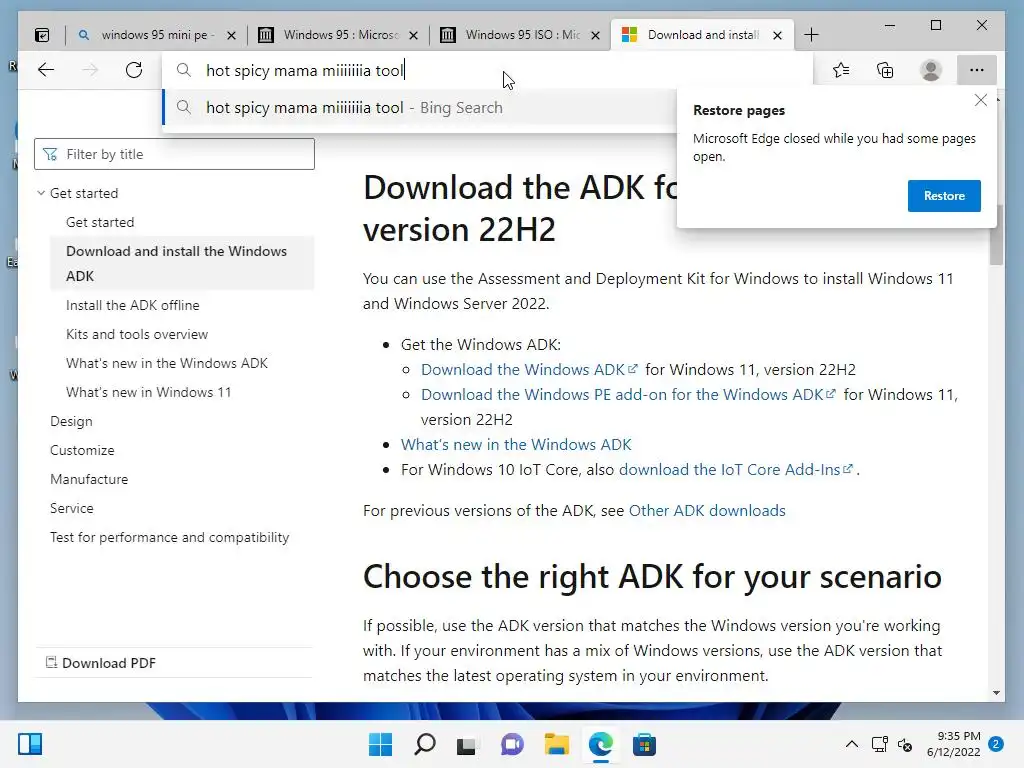This screenshot has width=1024, height=768.
Task: Dismiss the Restore pages popup
Action: (980, 100)
